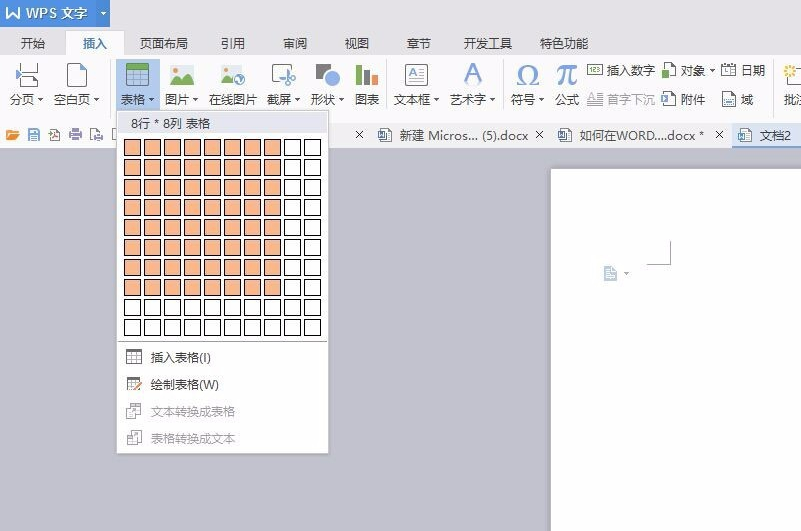Expand the 图片 dropdown arrow
The image size is (801, 531).
[195, 100]
